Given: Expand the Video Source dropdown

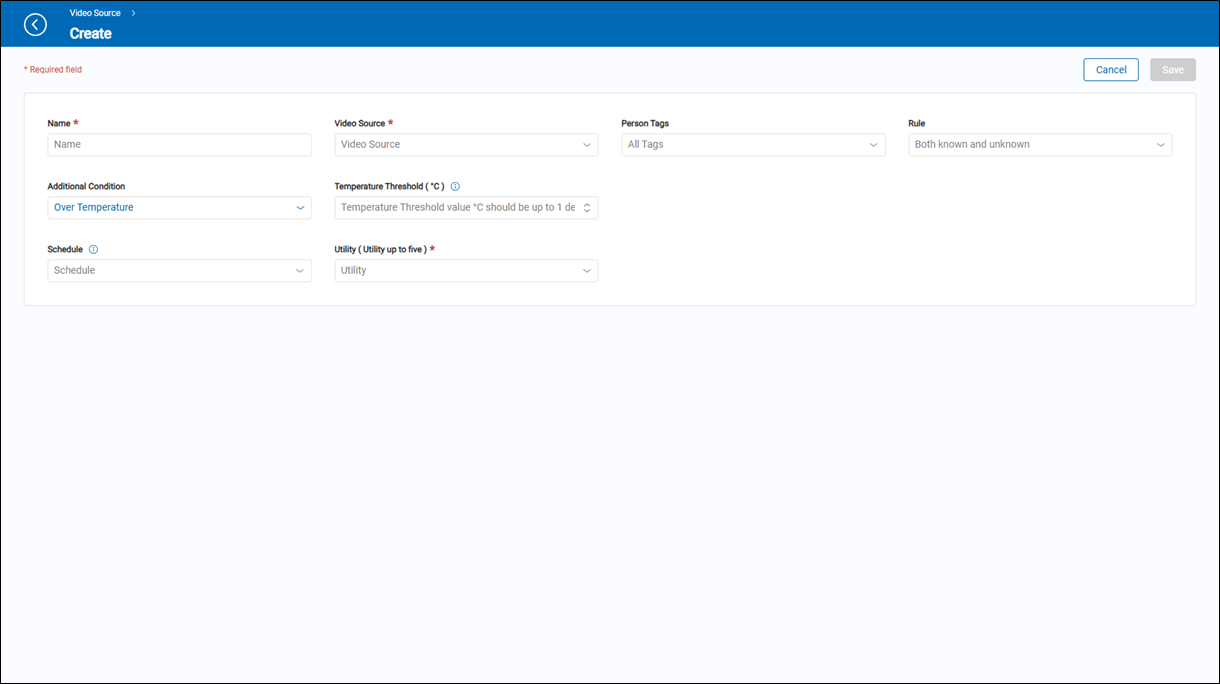Looking at the screenshot, I should point(466,145).
